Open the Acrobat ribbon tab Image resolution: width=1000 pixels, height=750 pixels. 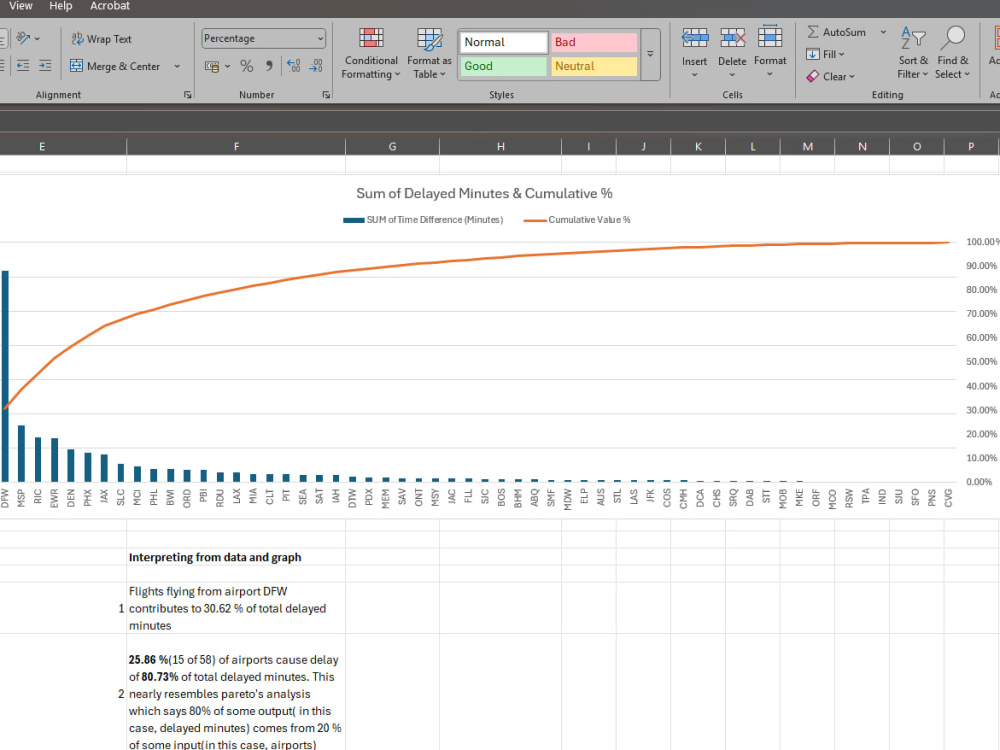(110, 6)
